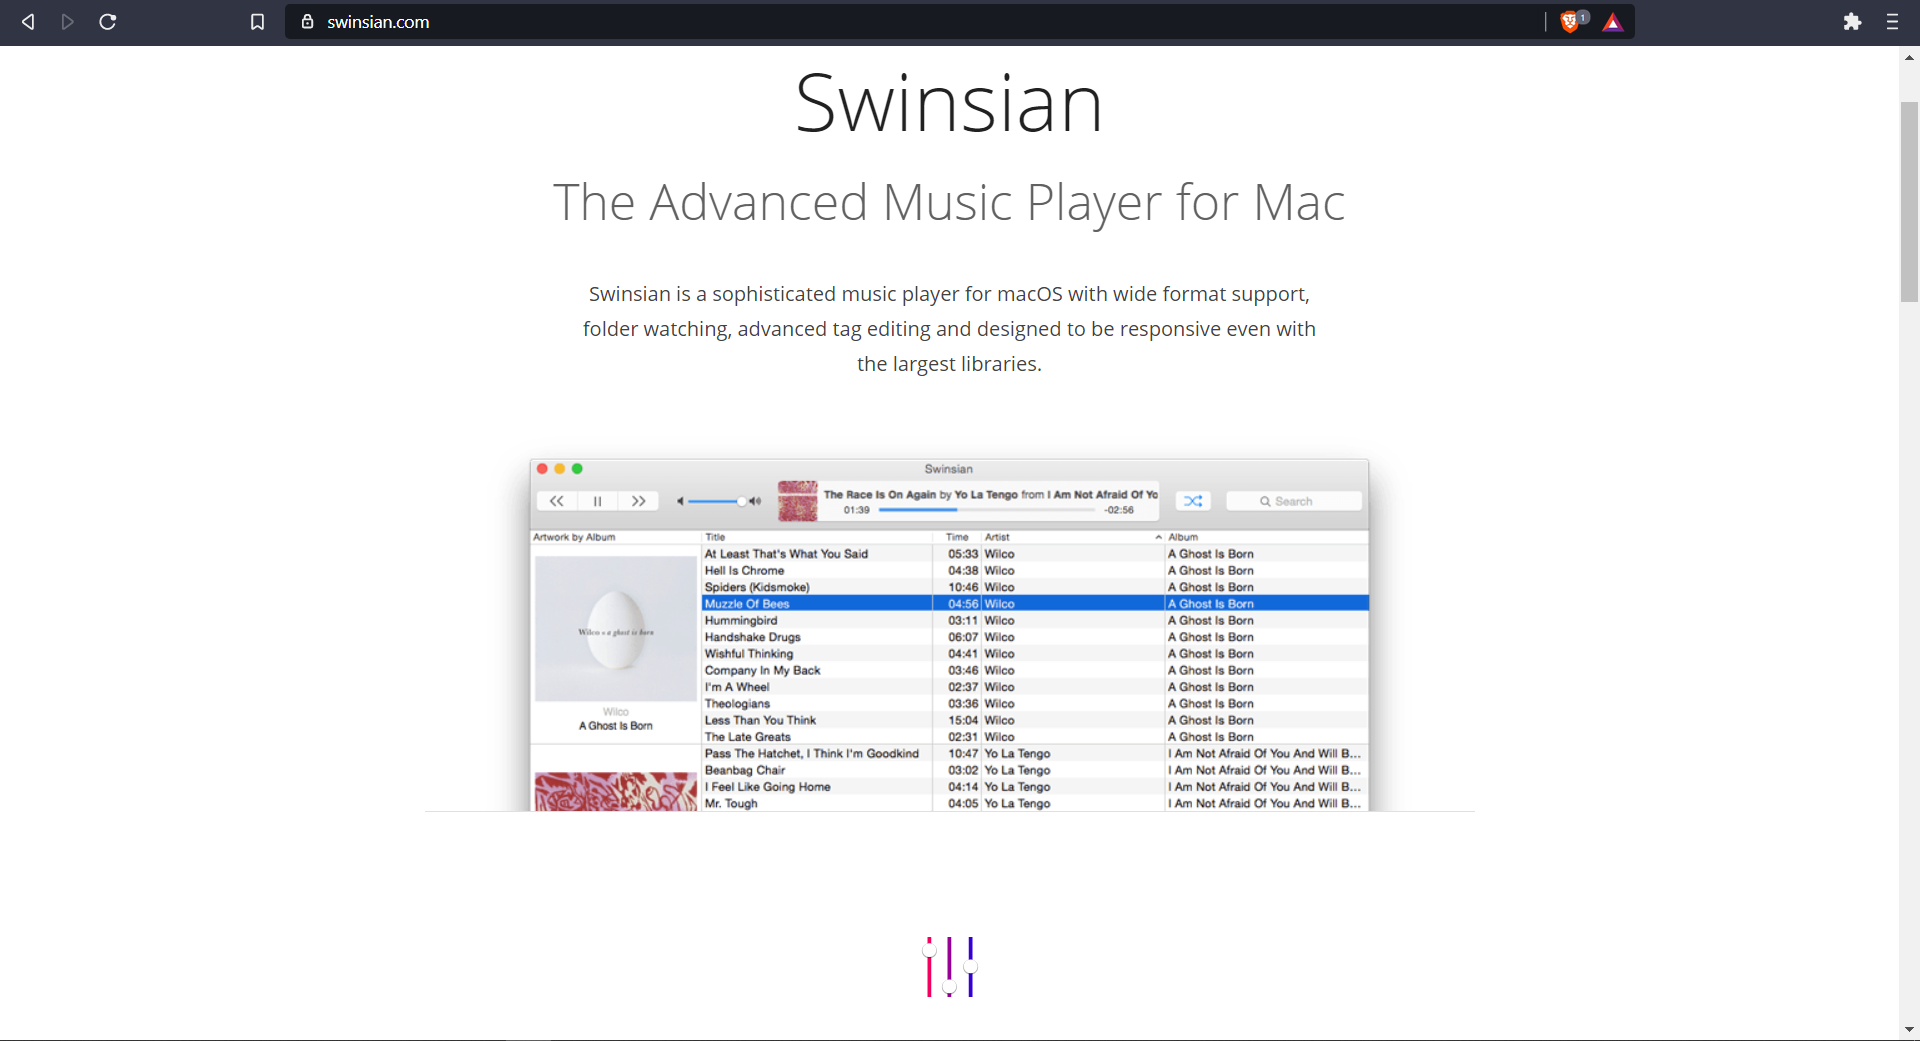Click the scrollbar down arrow
Image resolution: width=1920 pixels, height=1041 pixels.
(x=1909, y=1029)
